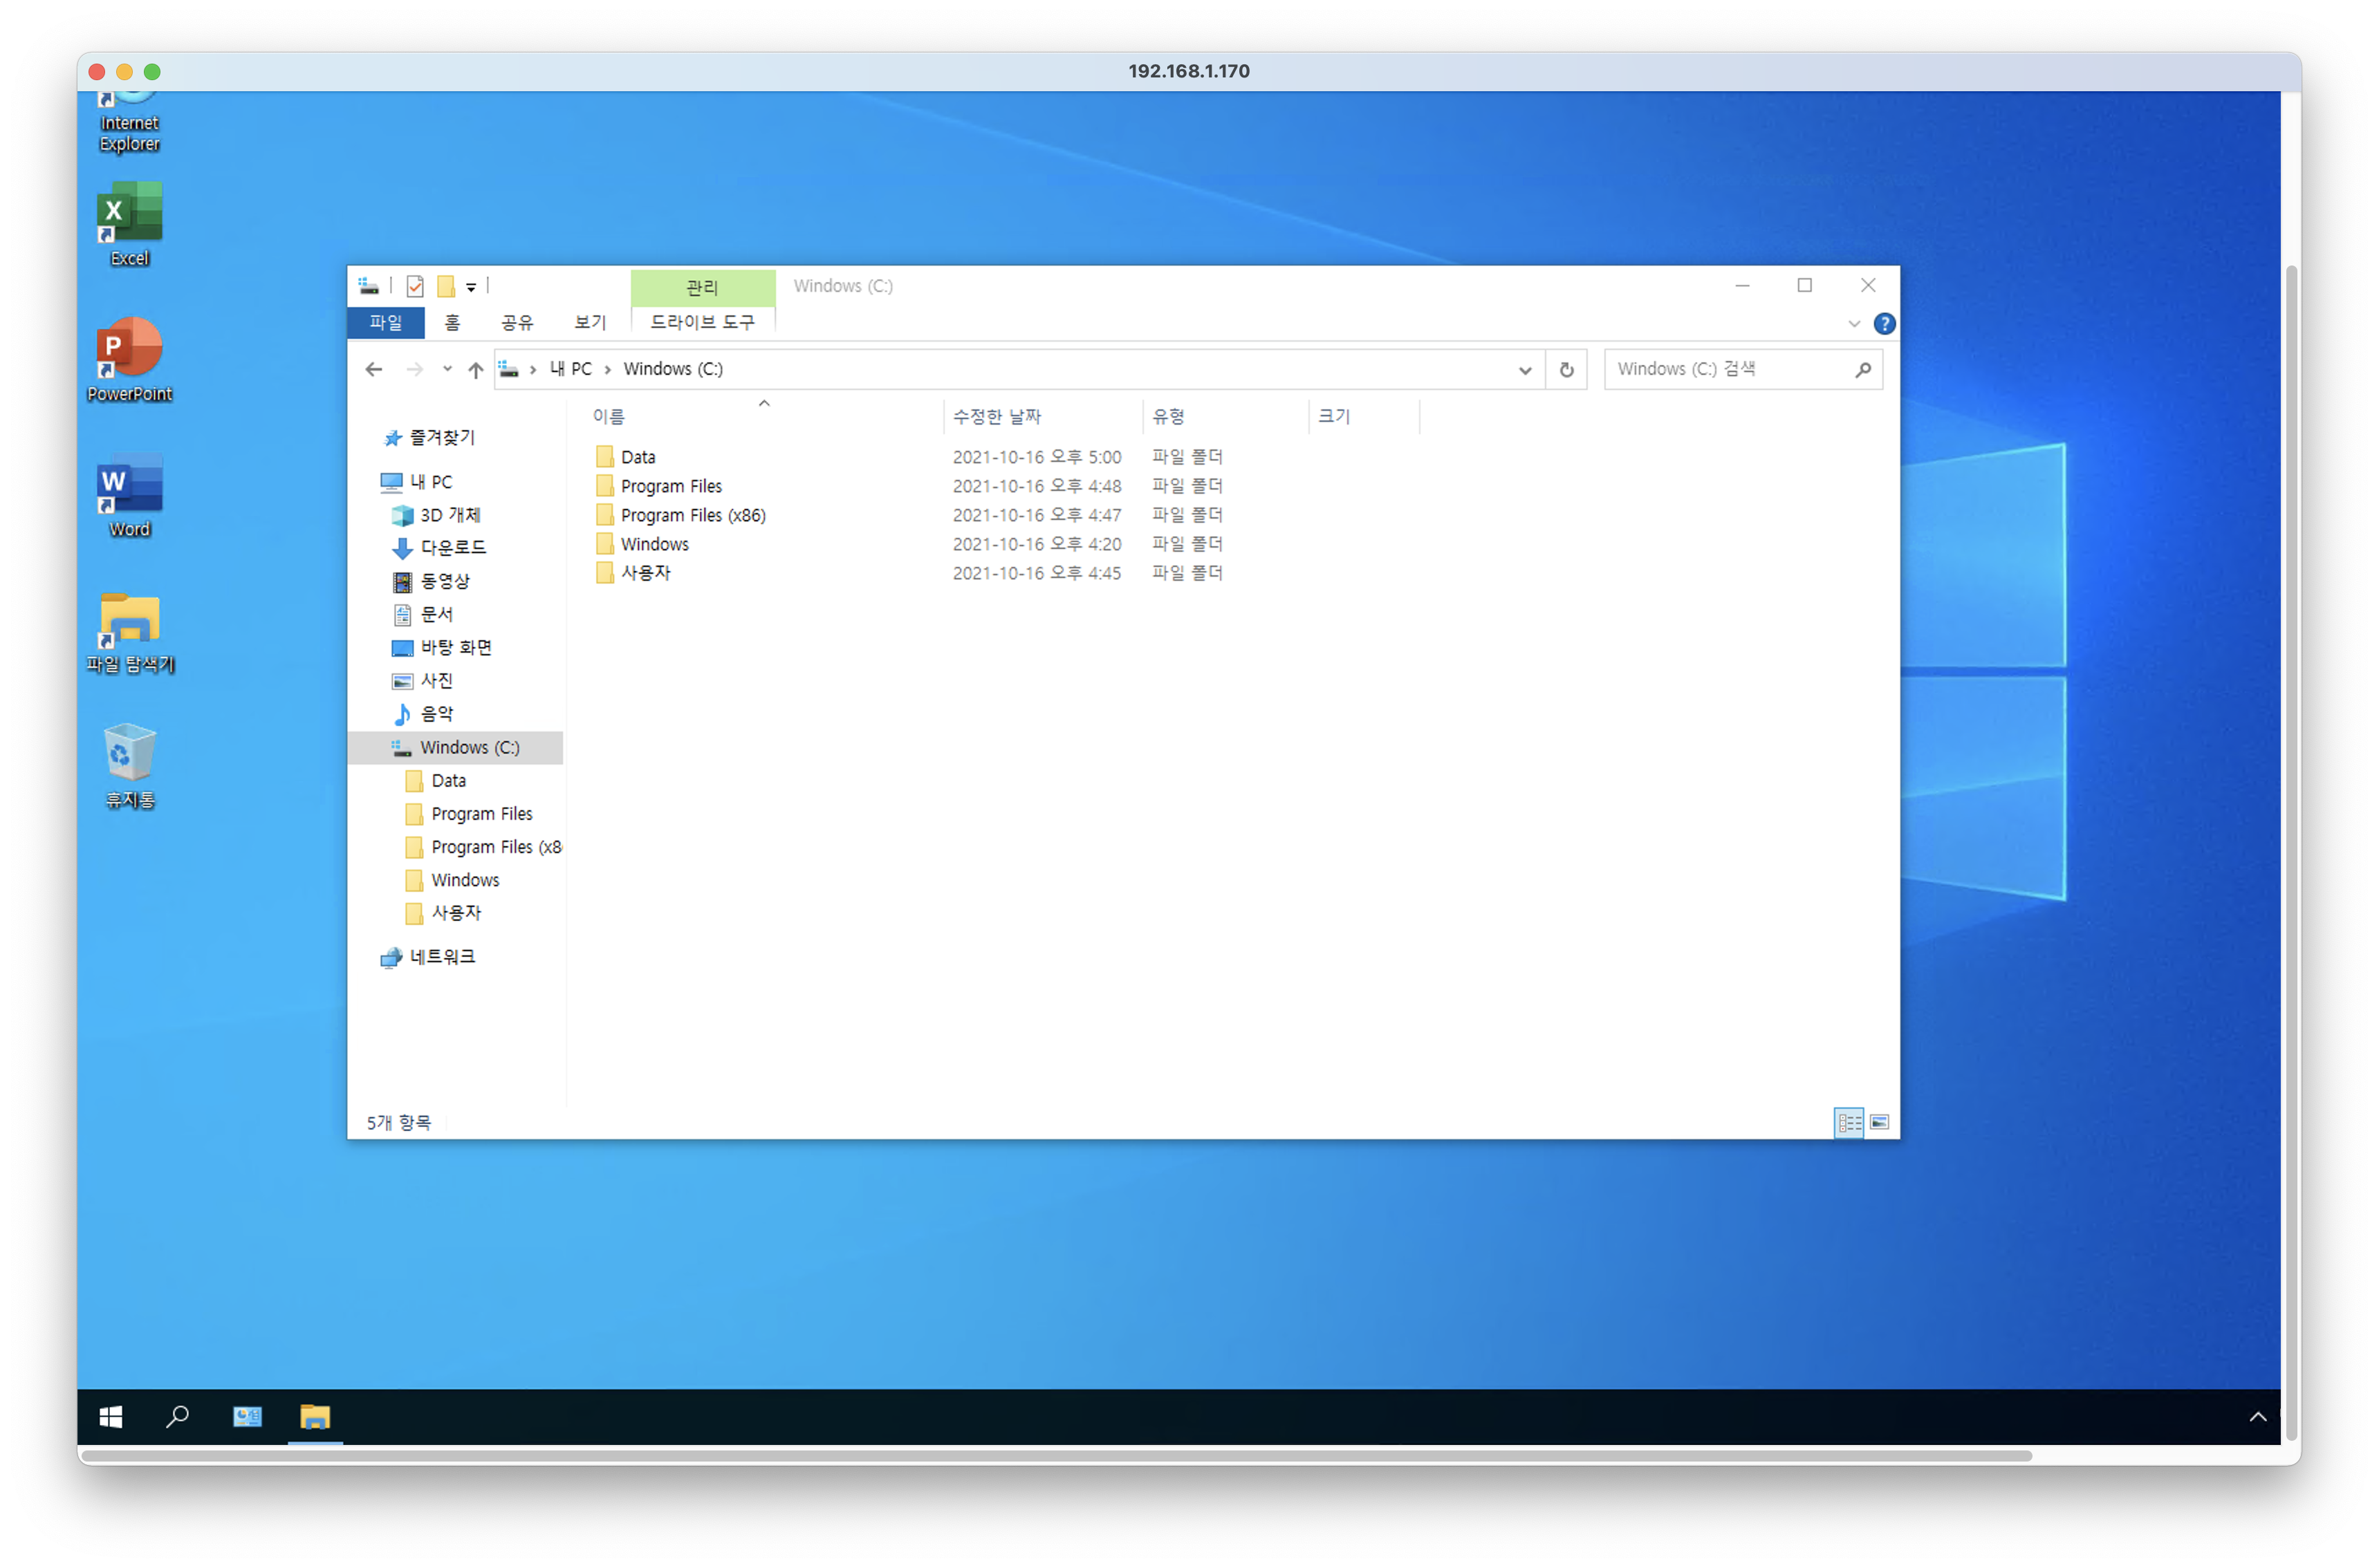Switch to details view in status bar
The image size is (2379, 1568).
point(1848,1122)
